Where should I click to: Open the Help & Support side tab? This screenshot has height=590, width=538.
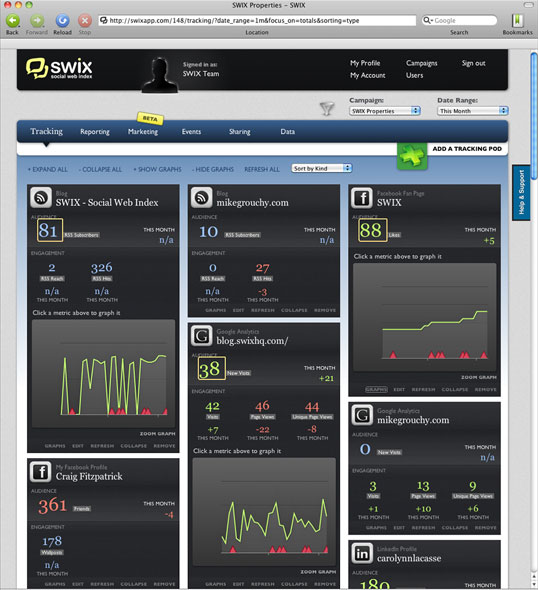521,192
